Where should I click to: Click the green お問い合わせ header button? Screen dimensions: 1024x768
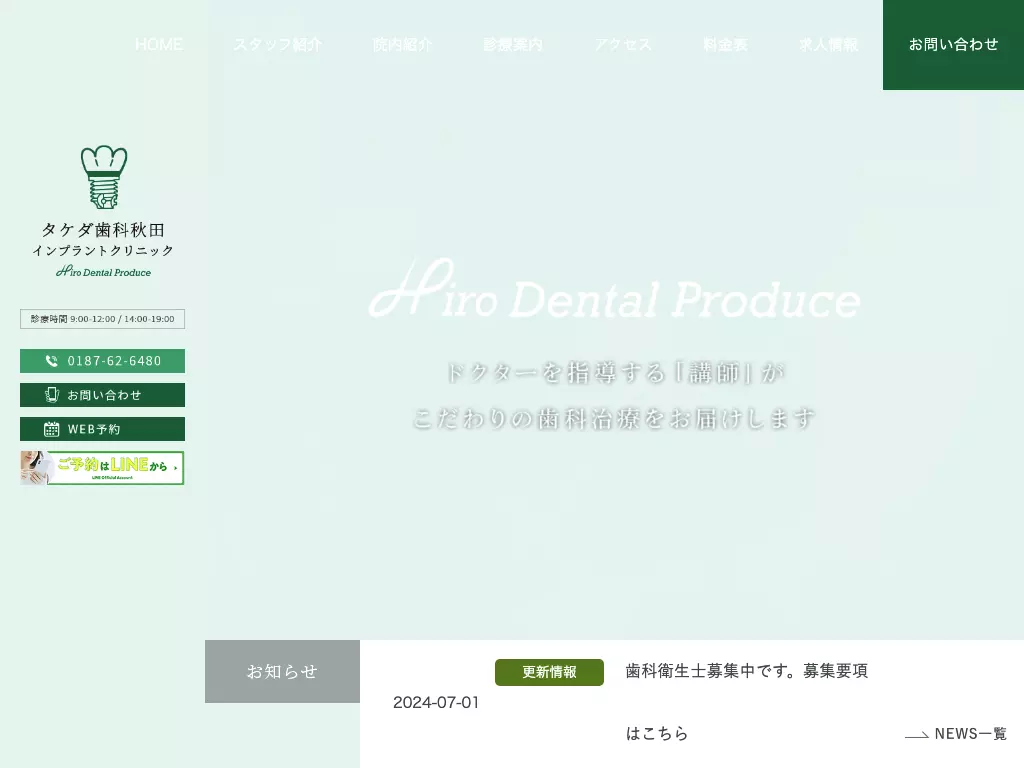[x=953, y=44]
